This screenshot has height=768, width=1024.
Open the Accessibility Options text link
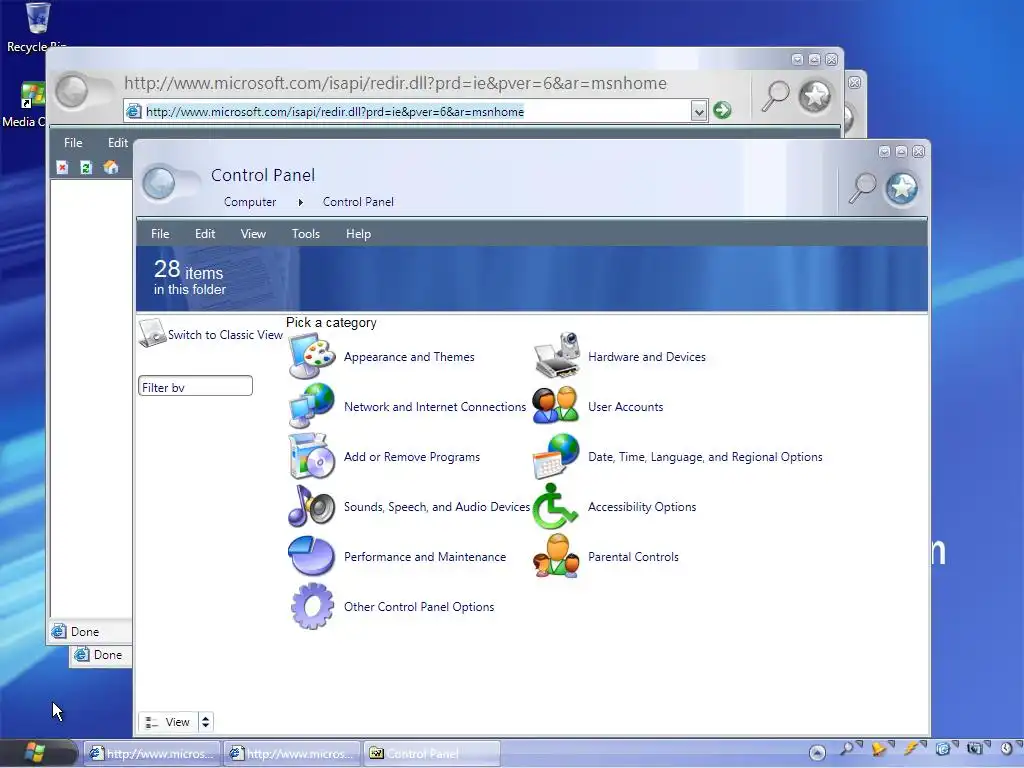pos(642,507)
